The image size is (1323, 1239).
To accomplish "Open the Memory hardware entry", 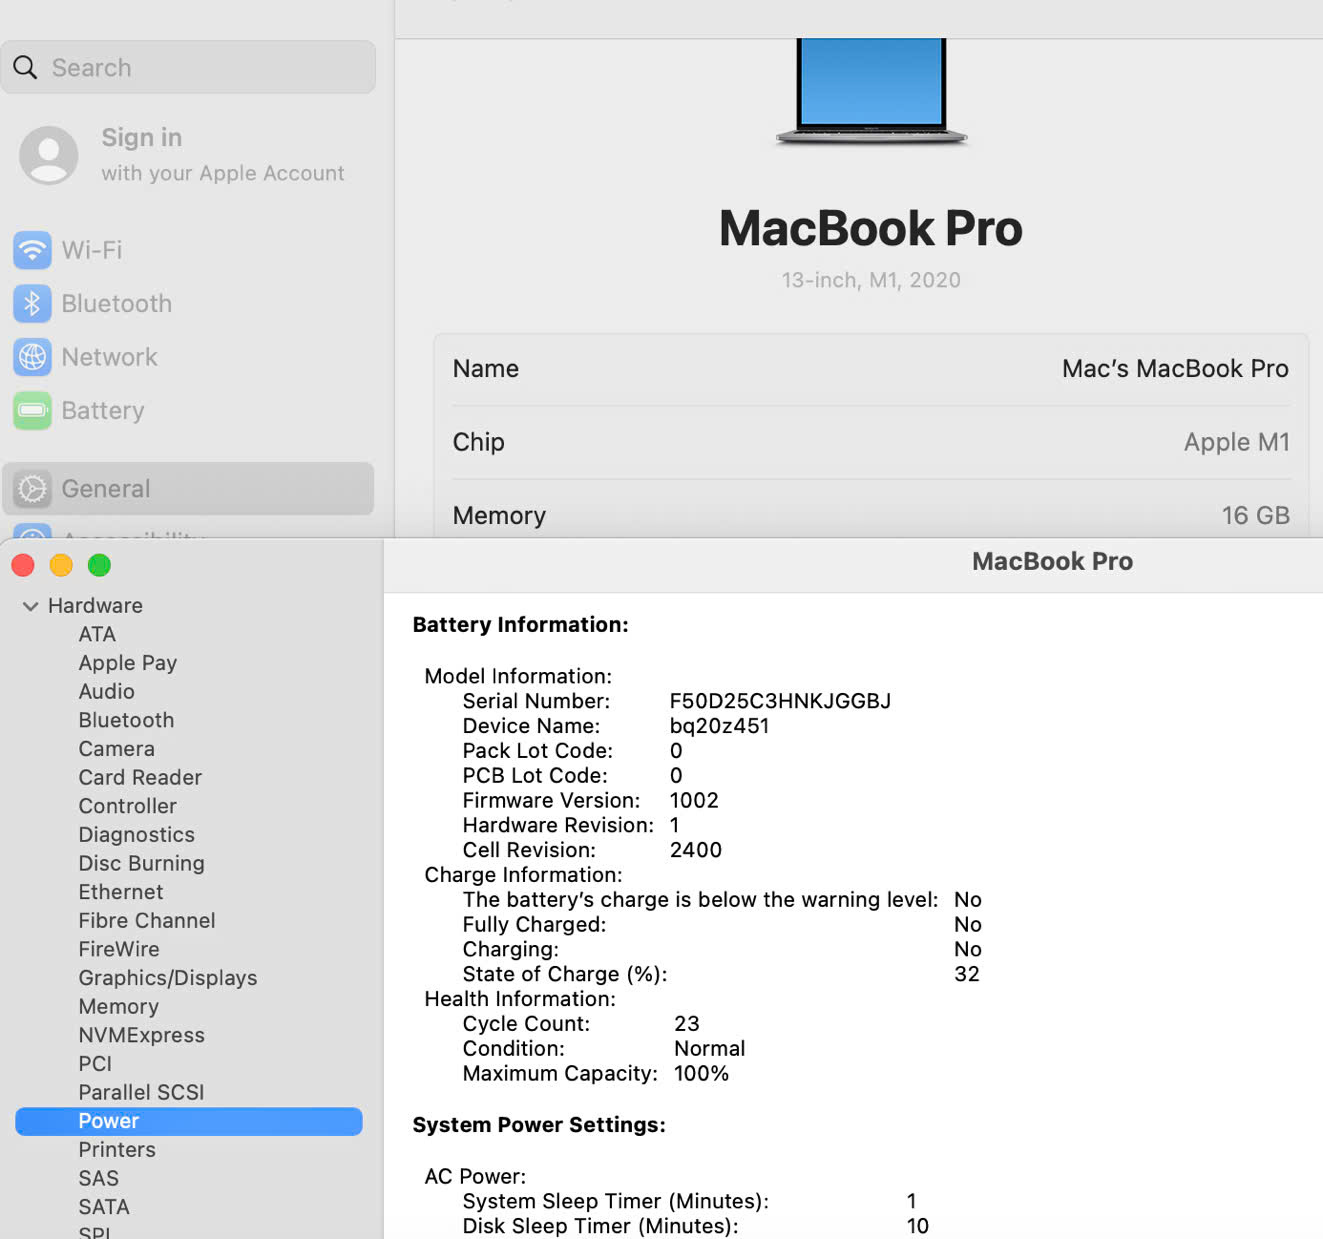I will pyautogui.click(x=119, y=1007).
